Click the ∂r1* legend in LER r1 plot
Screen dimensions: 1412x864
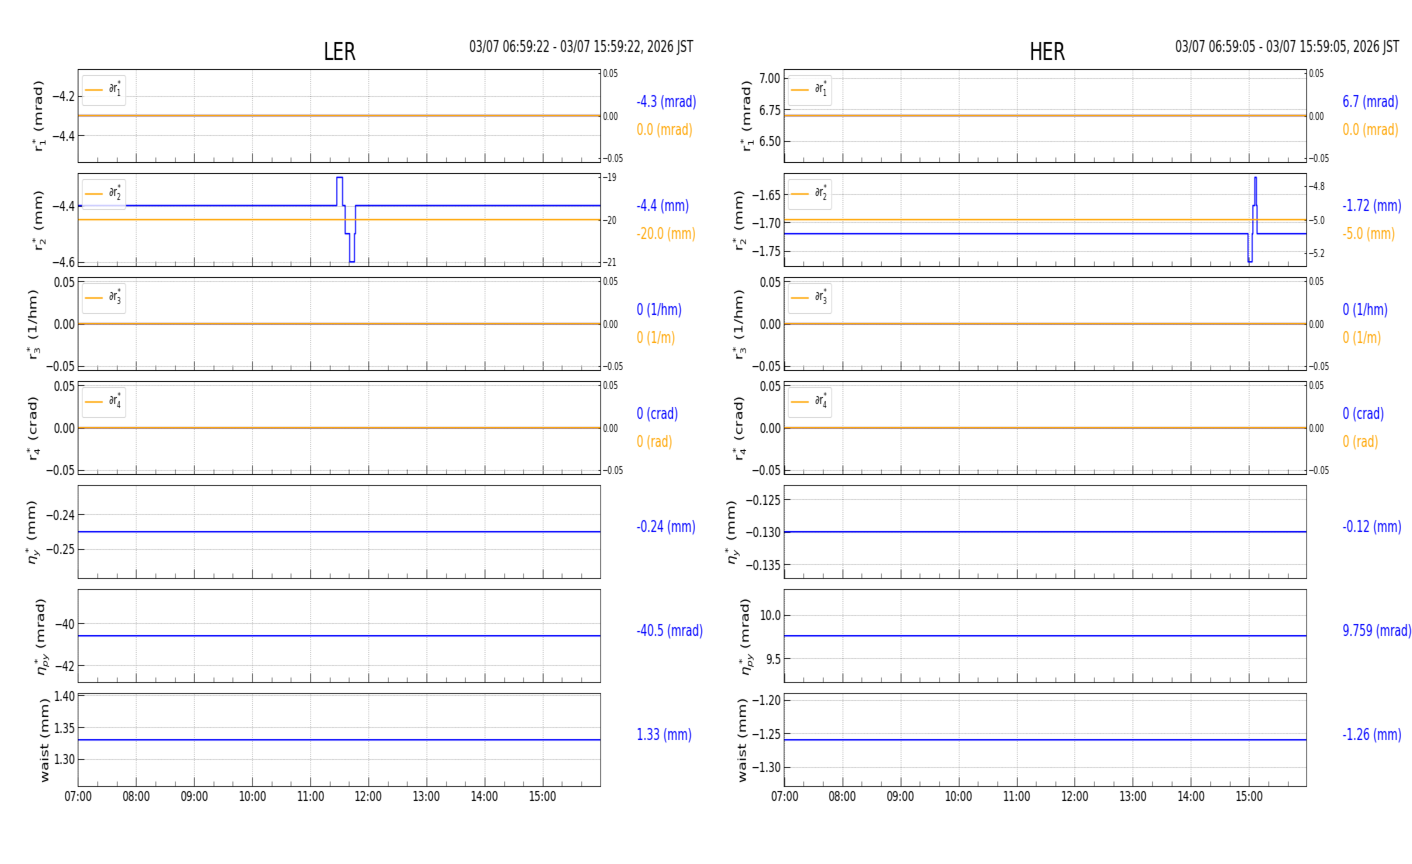[x=104, y=90]
